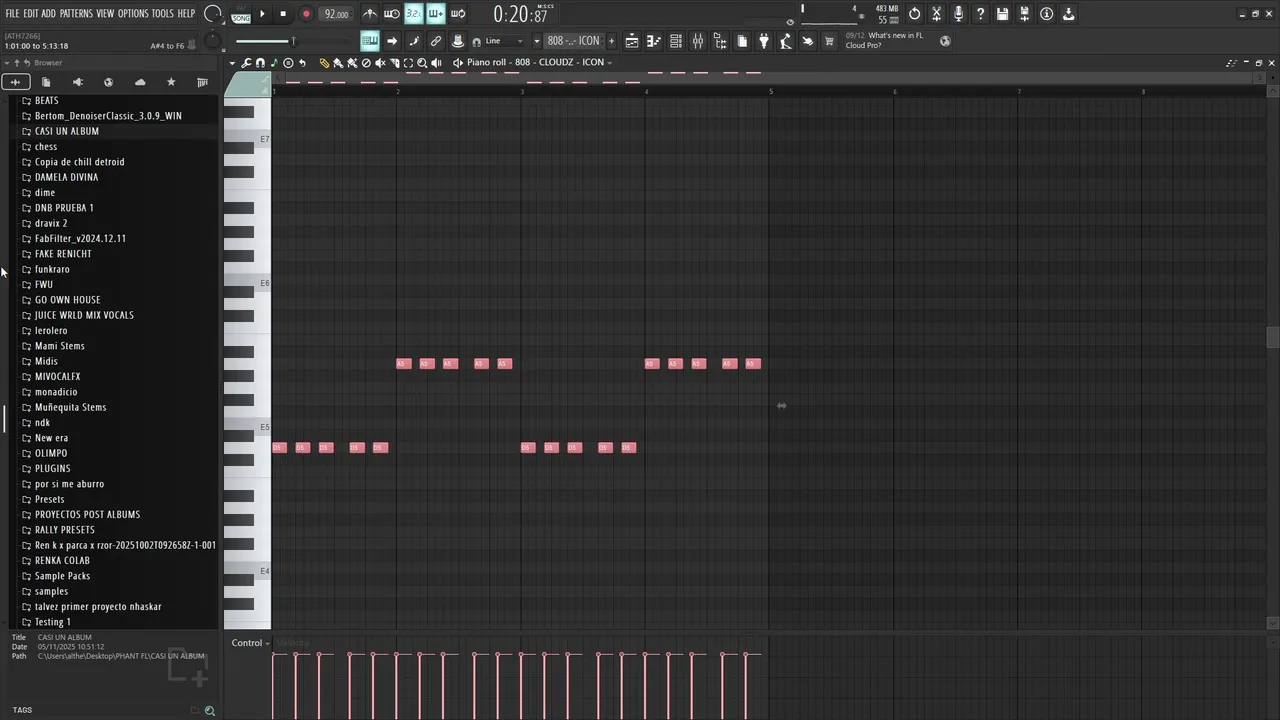The width and height of the screenshot is (1280, 720).
Task: Open audio editor scissors icon
Action: pos(936,14)
